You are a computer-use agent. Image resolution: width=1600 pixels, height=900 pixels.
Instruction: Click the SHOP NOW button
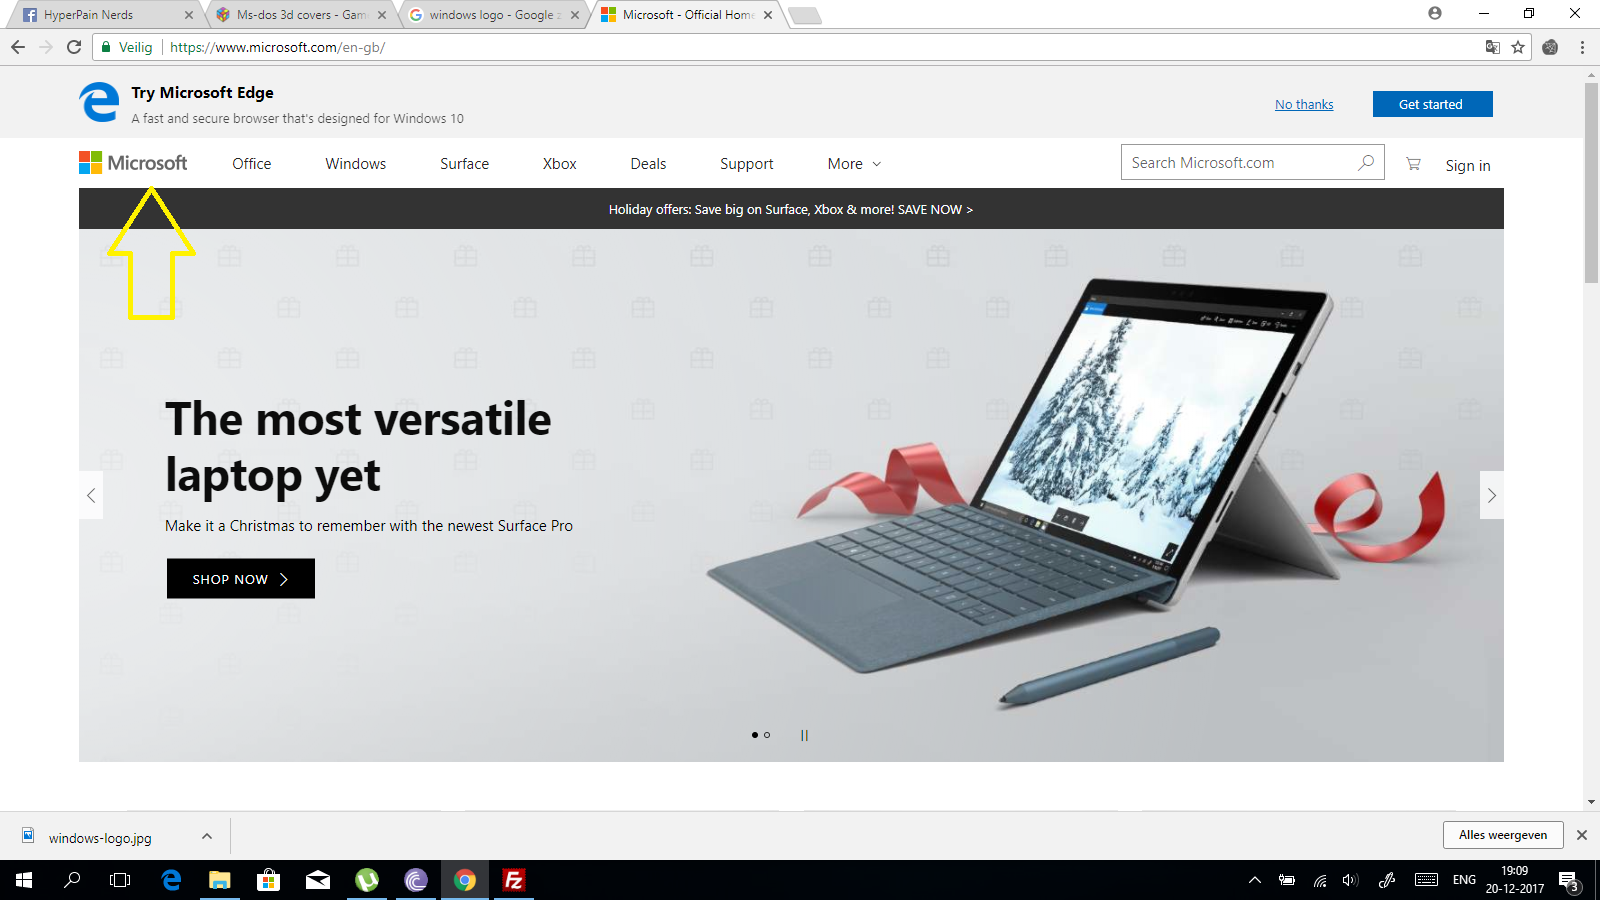[x=240, y=579]
